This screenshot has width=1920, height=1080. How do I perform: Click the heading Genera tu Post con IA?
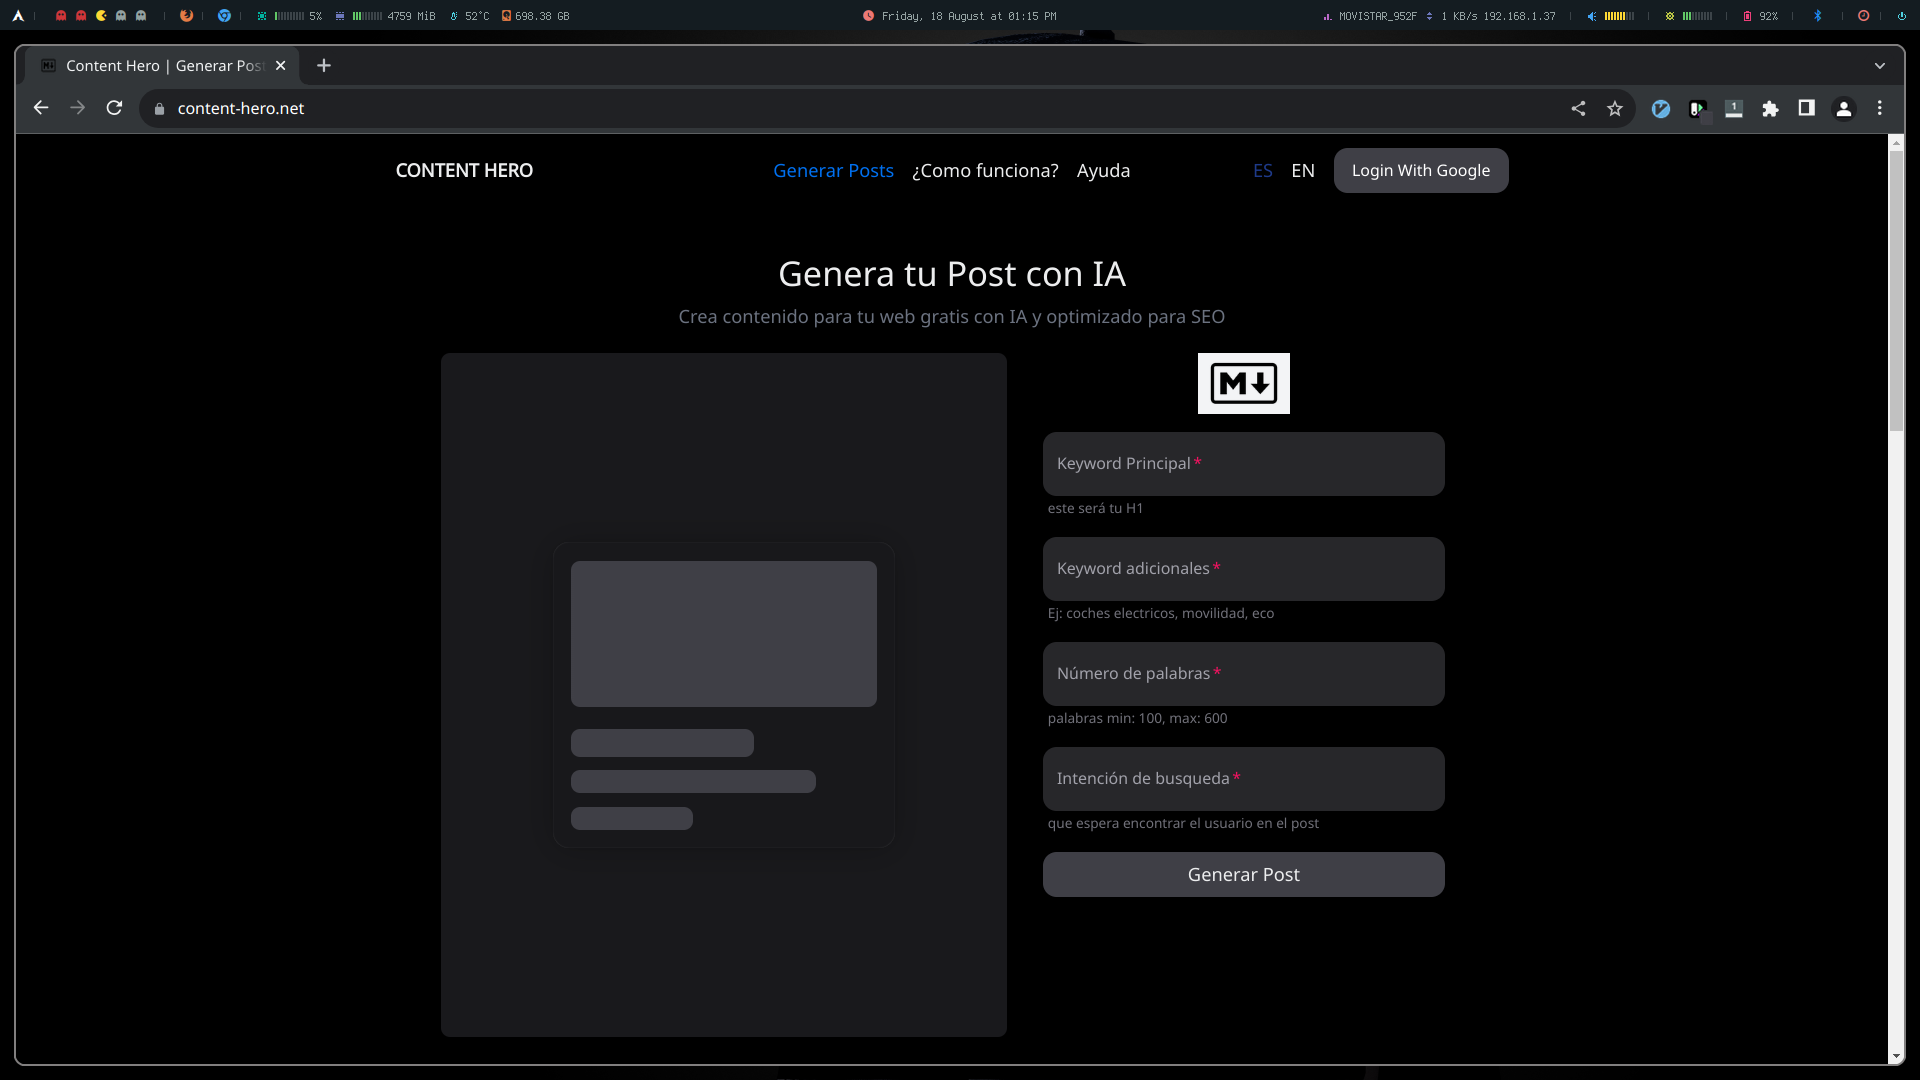point(952,274)
